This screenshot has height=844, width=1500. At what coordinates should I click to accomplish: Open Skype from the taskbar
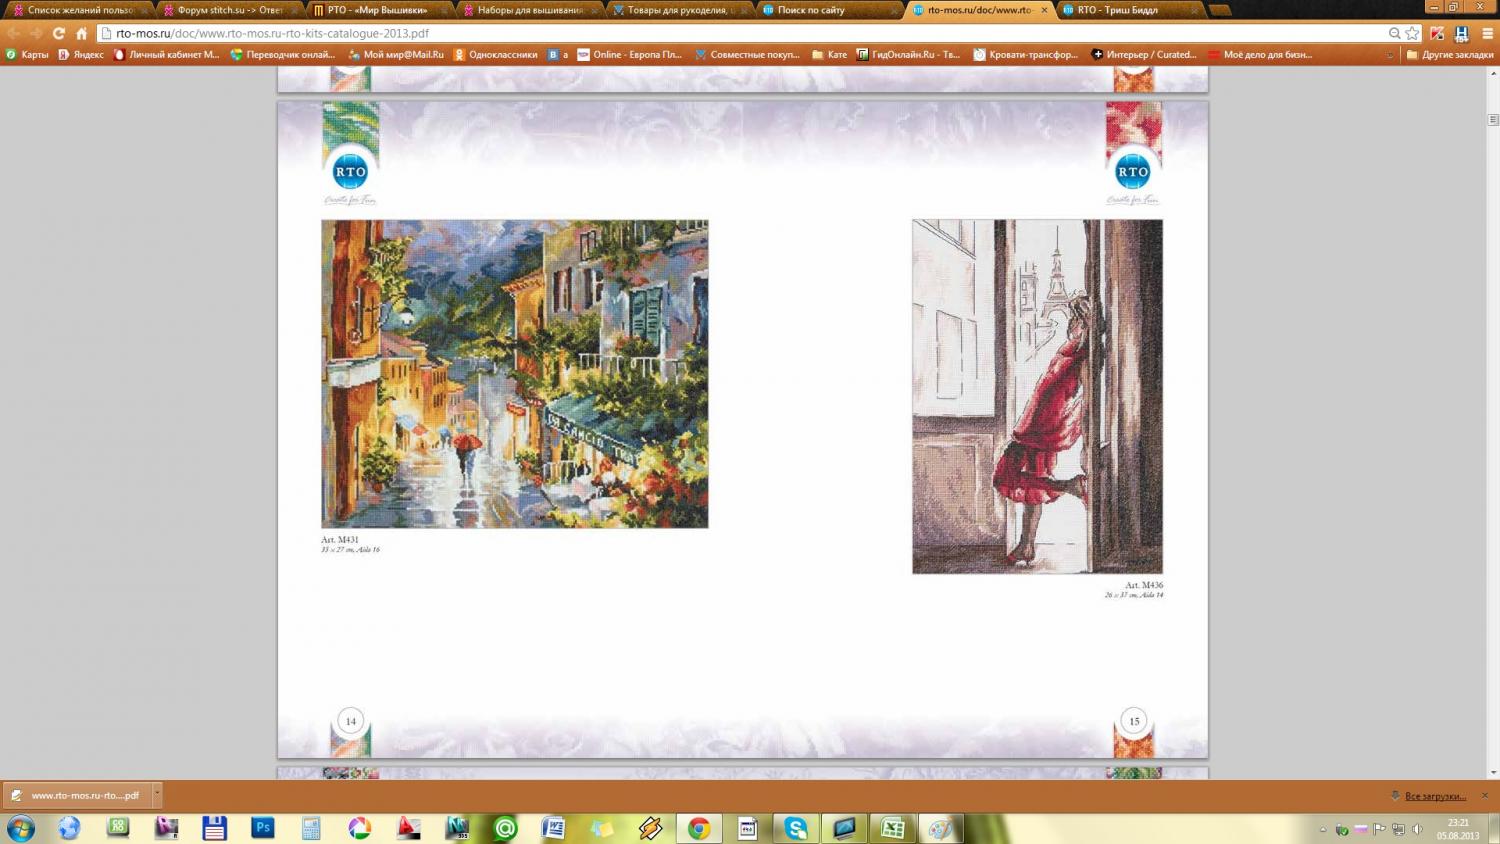[x=796, y=828]
